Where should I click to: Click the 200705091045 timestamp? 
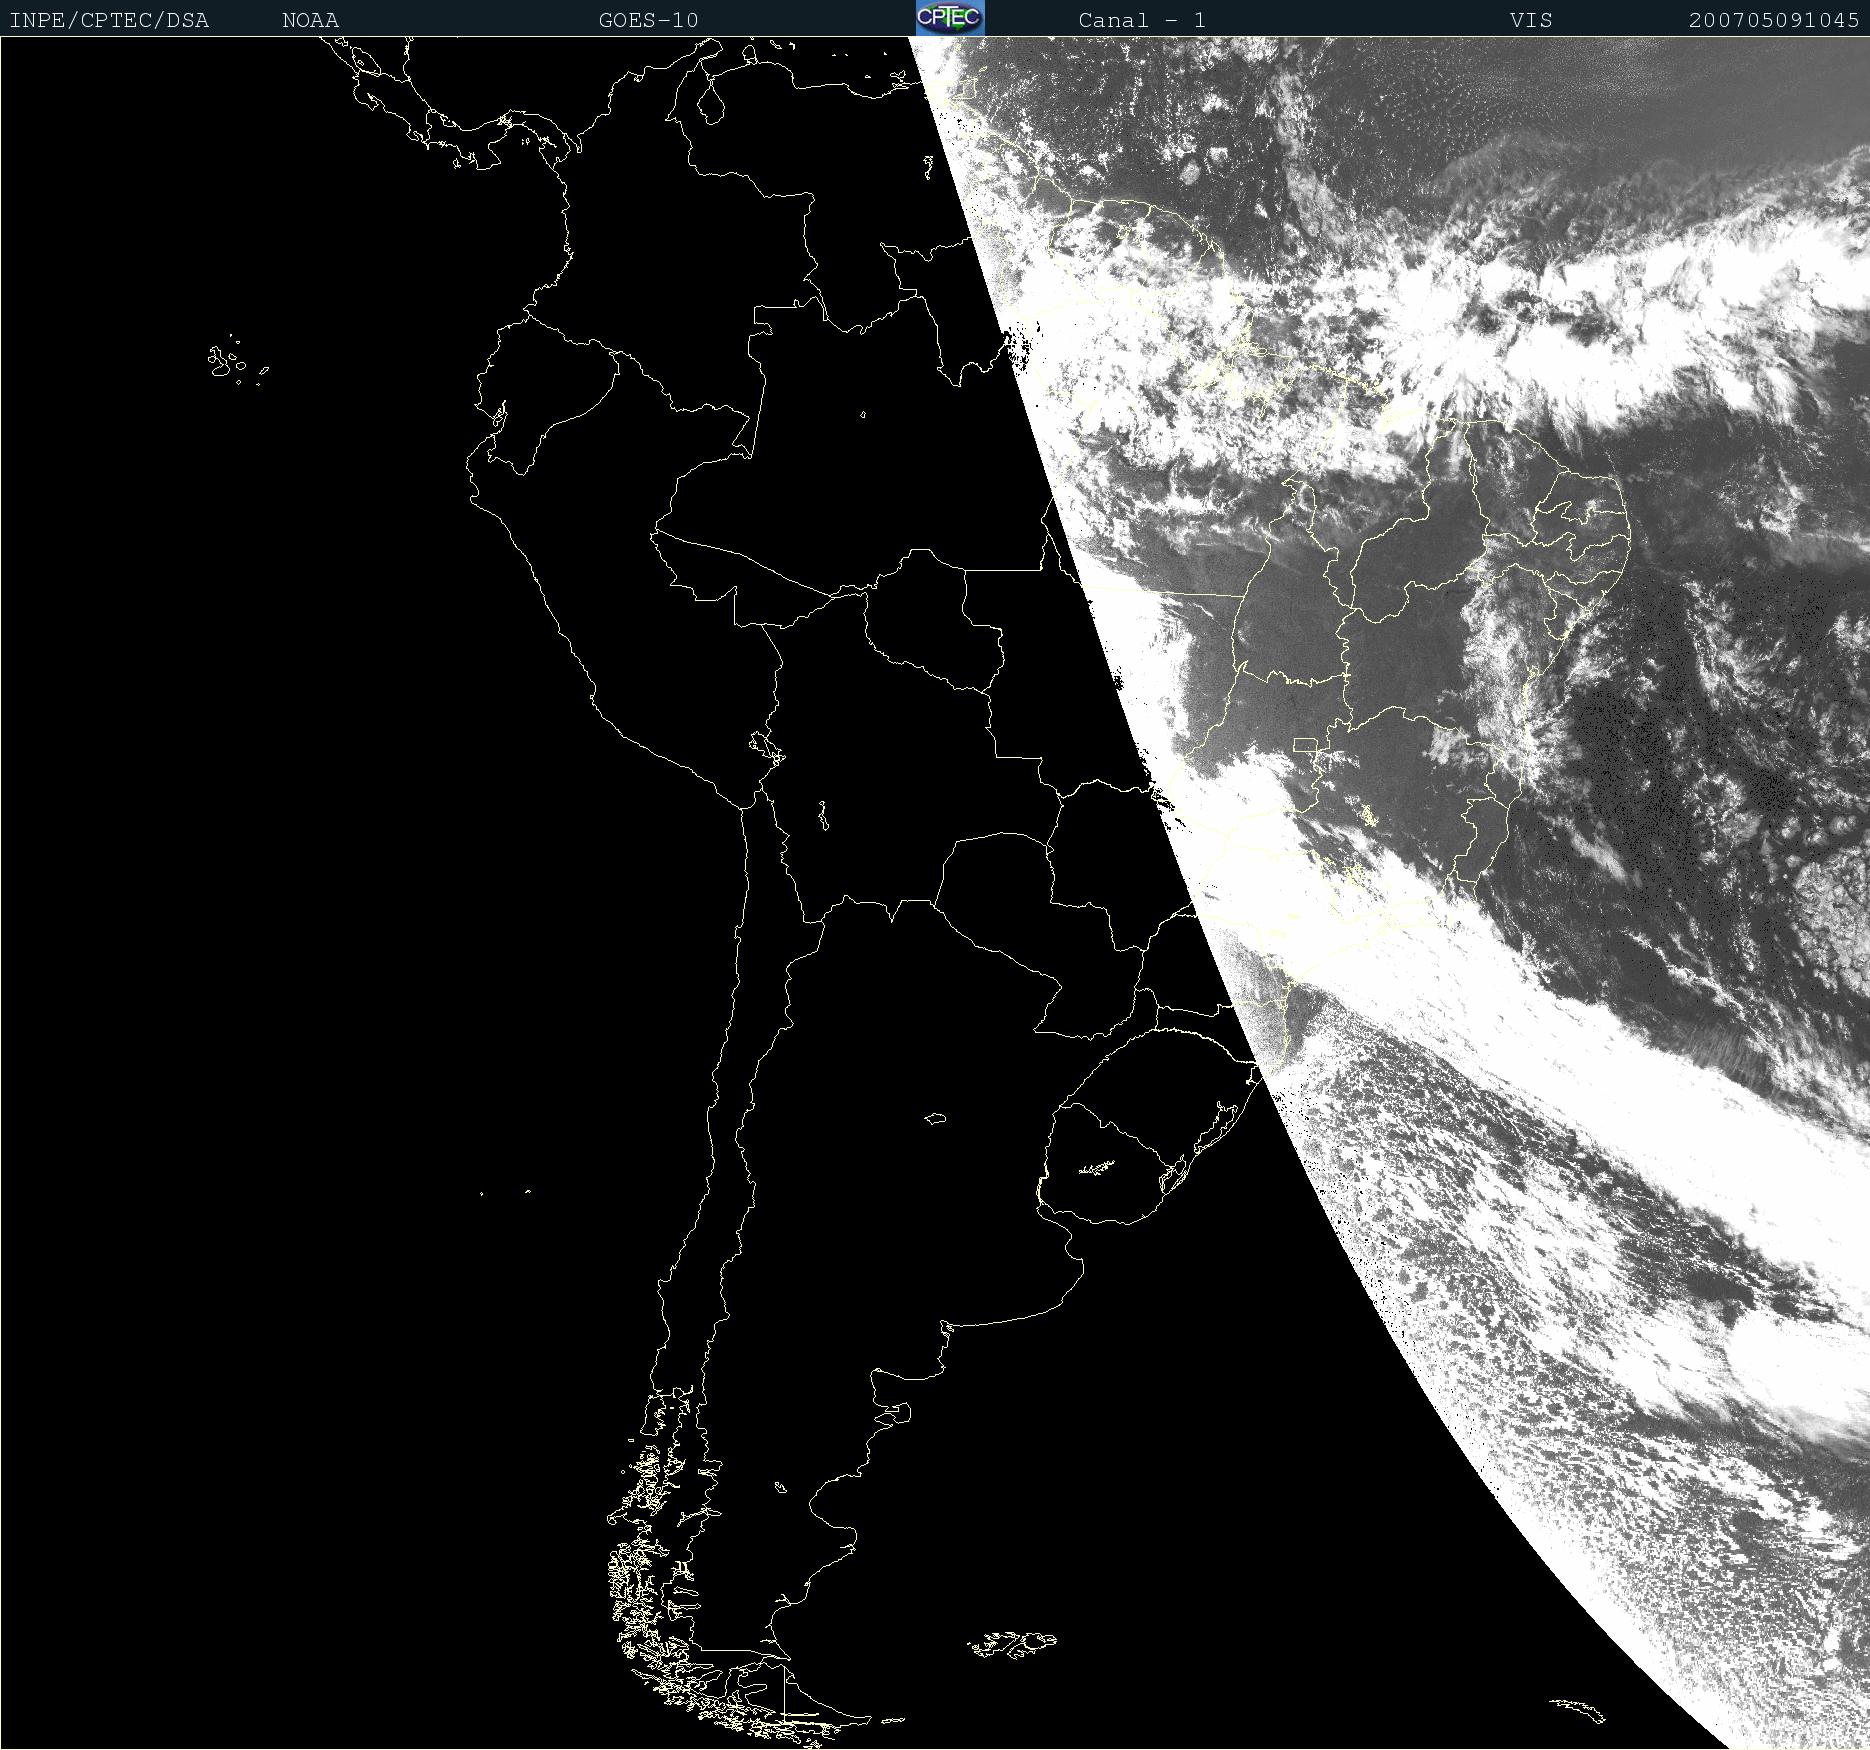click(x=1774, y=20)
